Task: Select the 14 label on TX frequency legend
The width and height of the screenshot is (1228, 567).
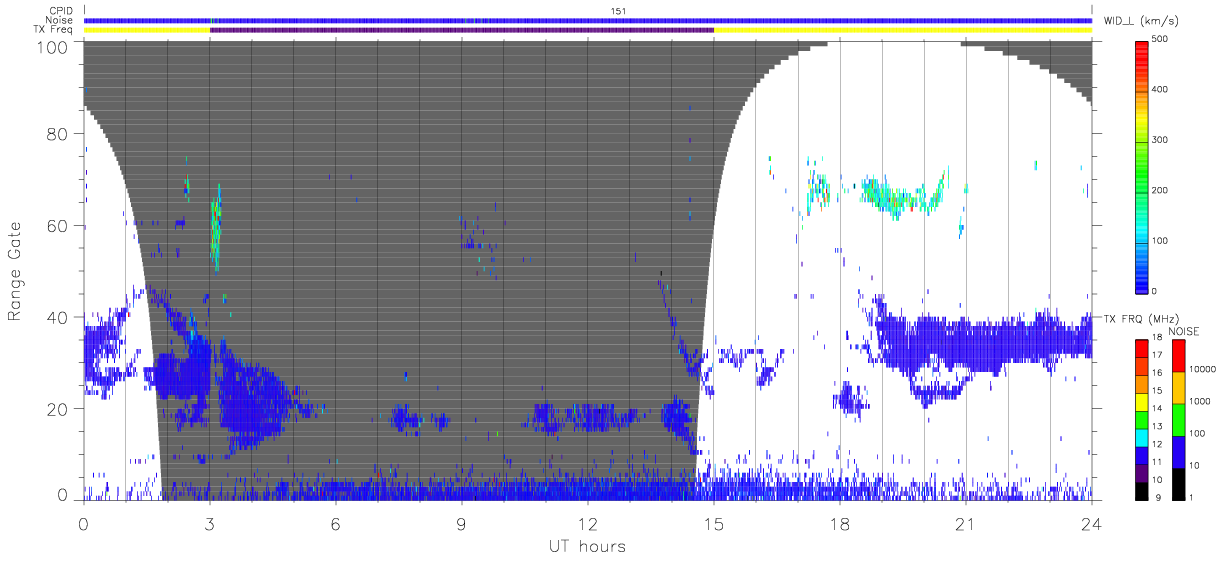Action: tap(1159, 410)
